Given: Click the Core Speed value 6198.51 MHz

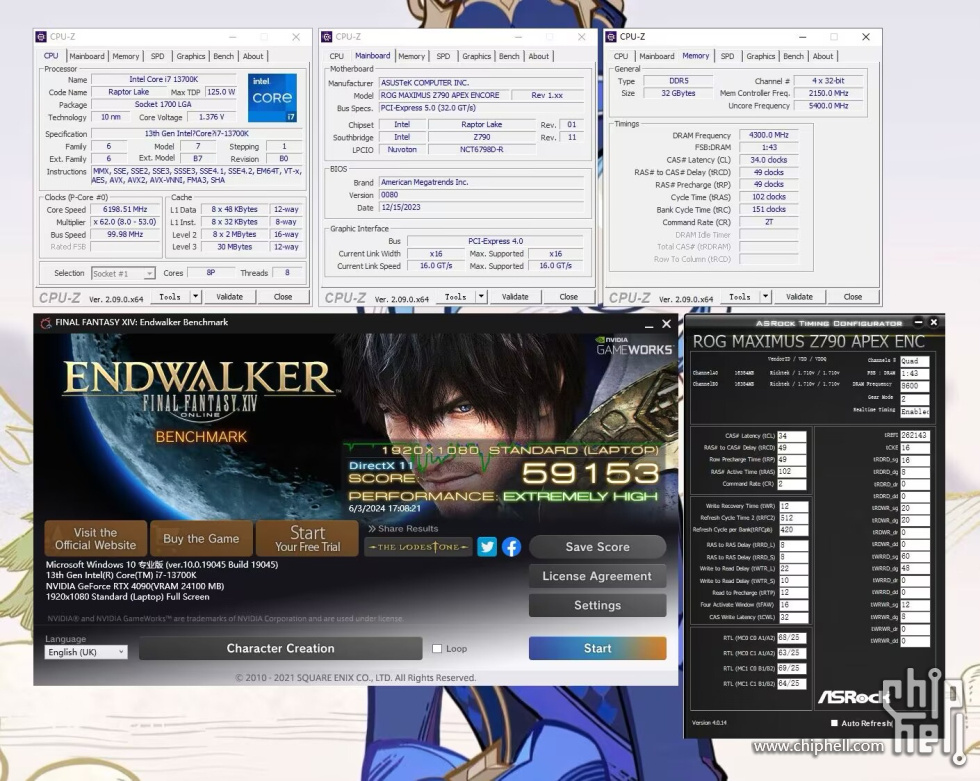Looking at the screenshot, I should [x=126, y=209].
